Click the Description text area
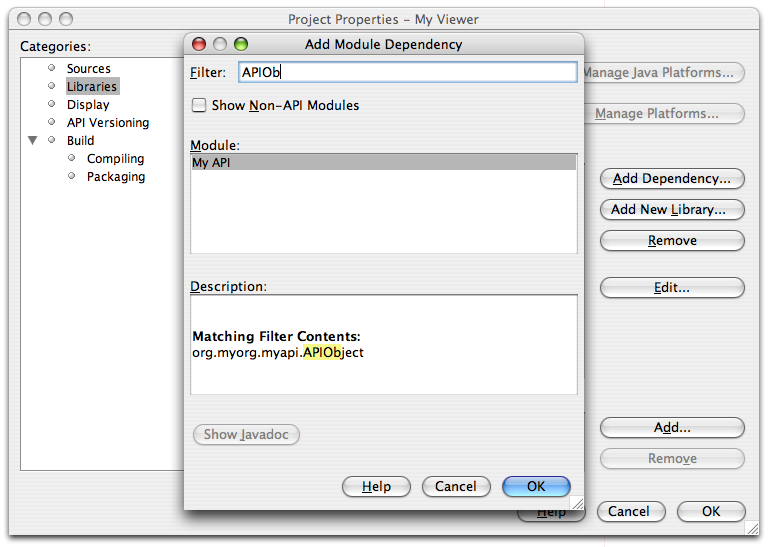Image resolution: width=771 pixels, height=547 pixels. pyautogui.click(x=383, y=345)
